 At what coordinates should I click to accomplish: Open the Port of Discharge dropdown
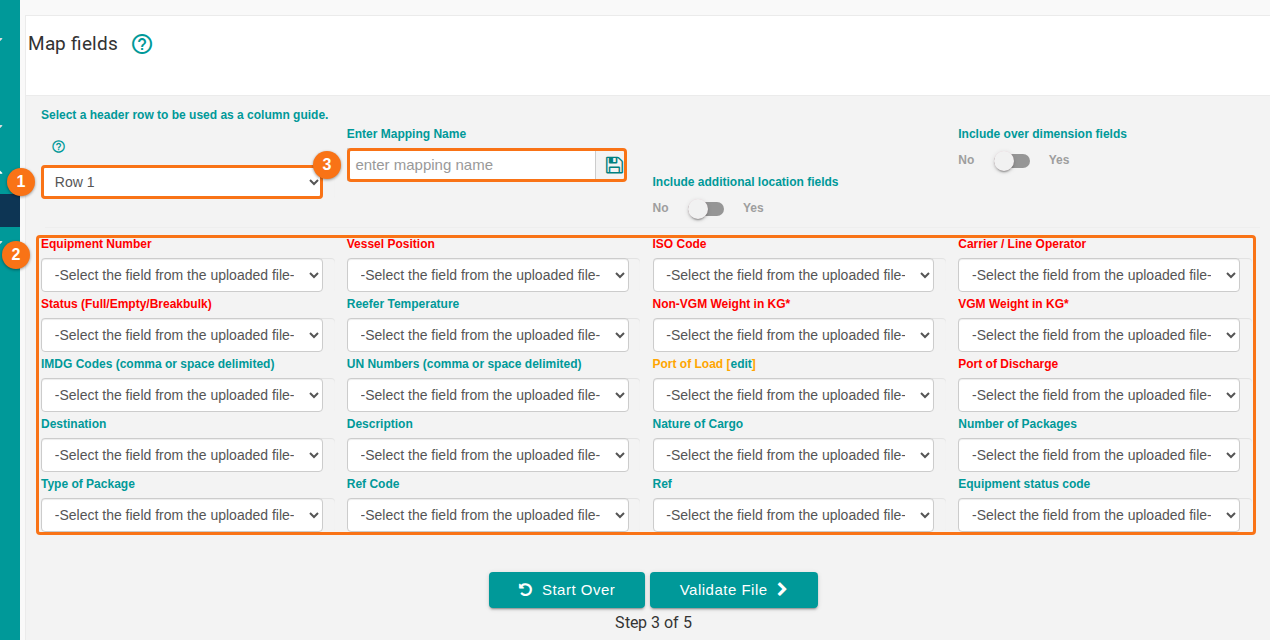pyautogui.click(x=1099, y=395)
